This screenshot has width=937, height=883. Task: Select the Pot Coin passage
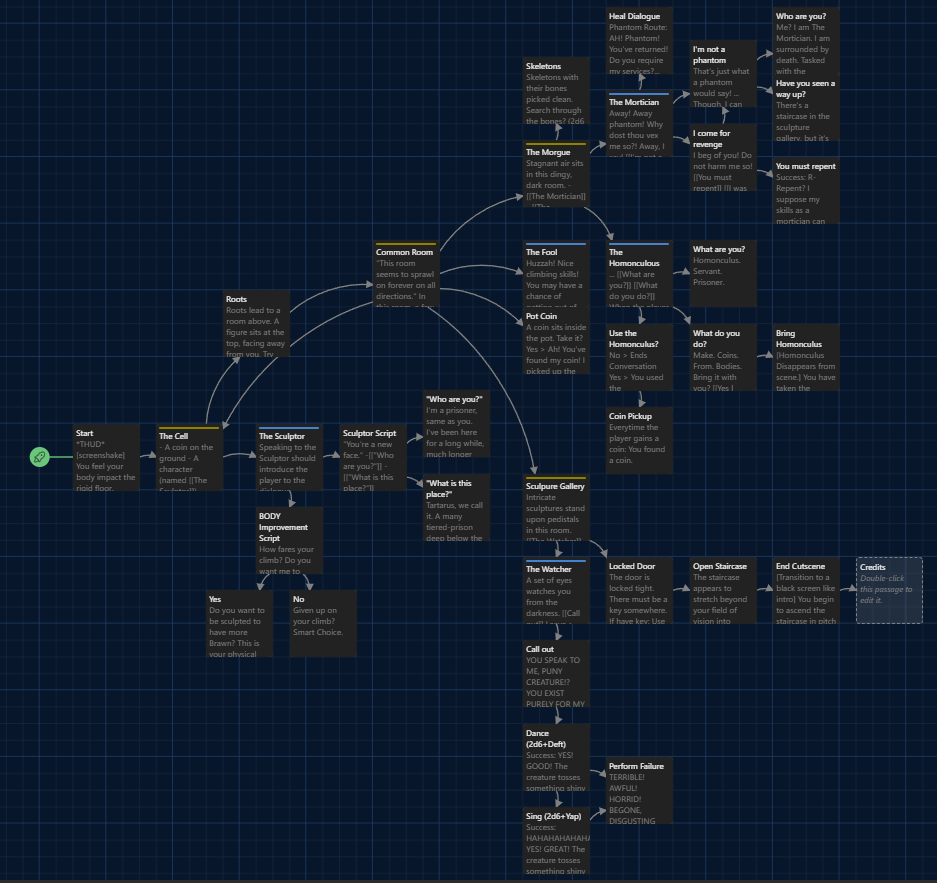(x=556, y=341)
